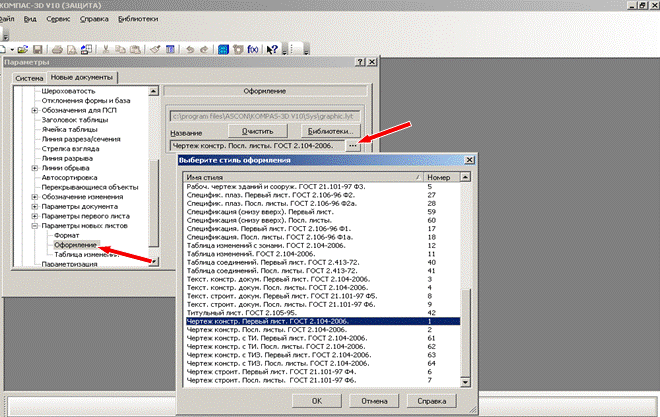Screen dimensions: 660x417
Task: Open Print preview from toolbar
Action: coord(72,50)
